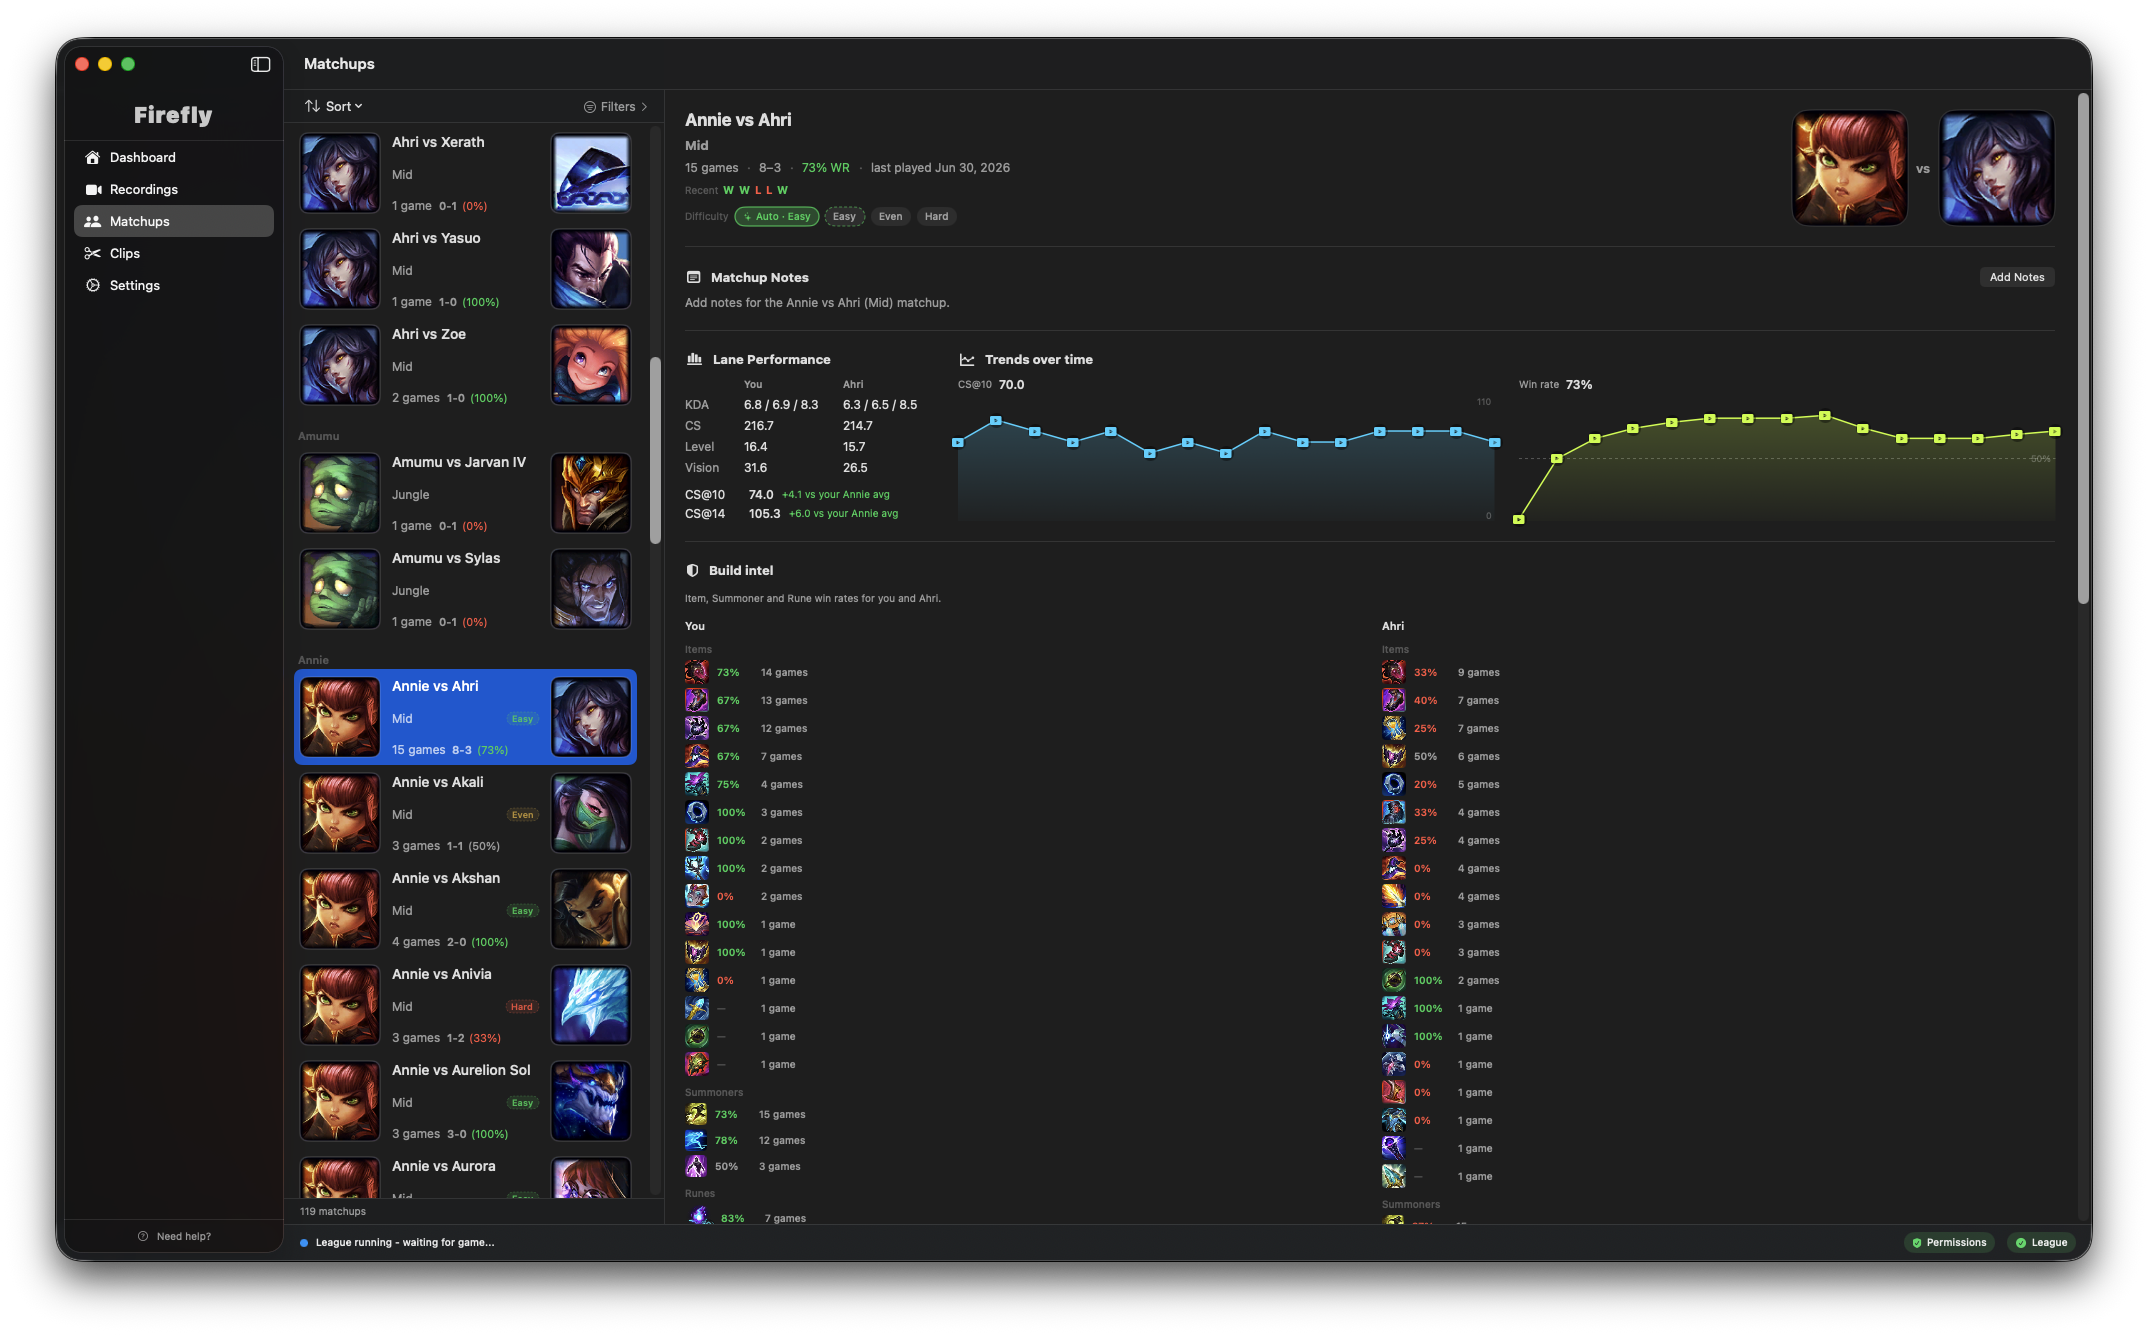The height and width of the screenshot is (1335, 2148).
Task: Open the Amumu vs Sylas matchup
Action: pos(465,590)
